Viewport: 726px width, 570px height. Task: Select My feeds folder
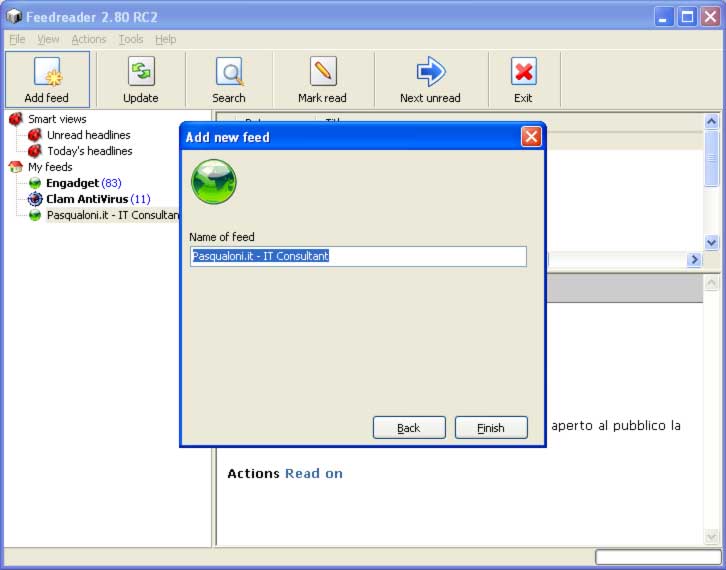(x=50, y=167)
